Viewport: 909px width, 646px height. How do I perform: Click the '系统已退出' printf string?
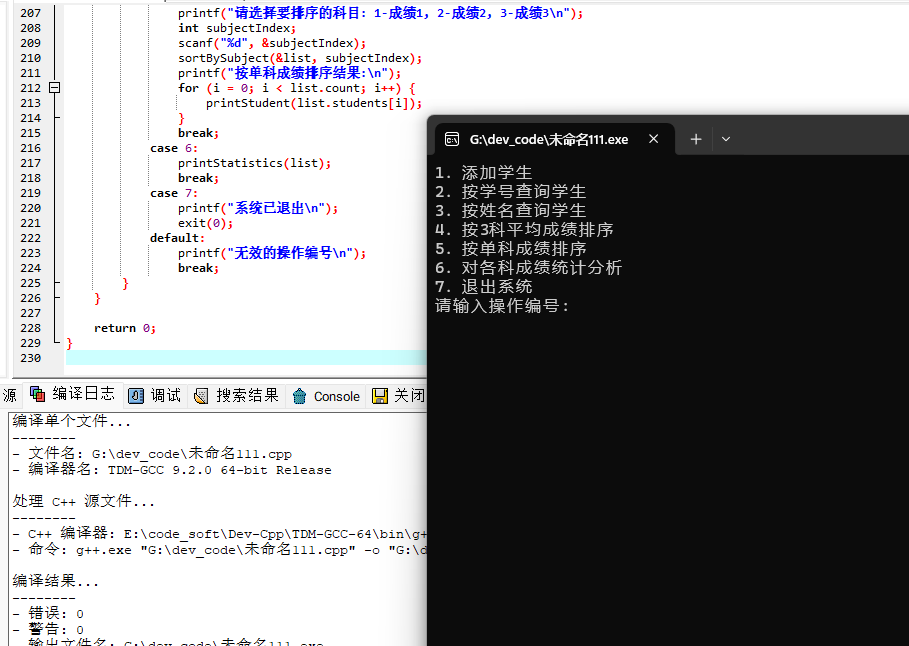[x=278, y=208]
